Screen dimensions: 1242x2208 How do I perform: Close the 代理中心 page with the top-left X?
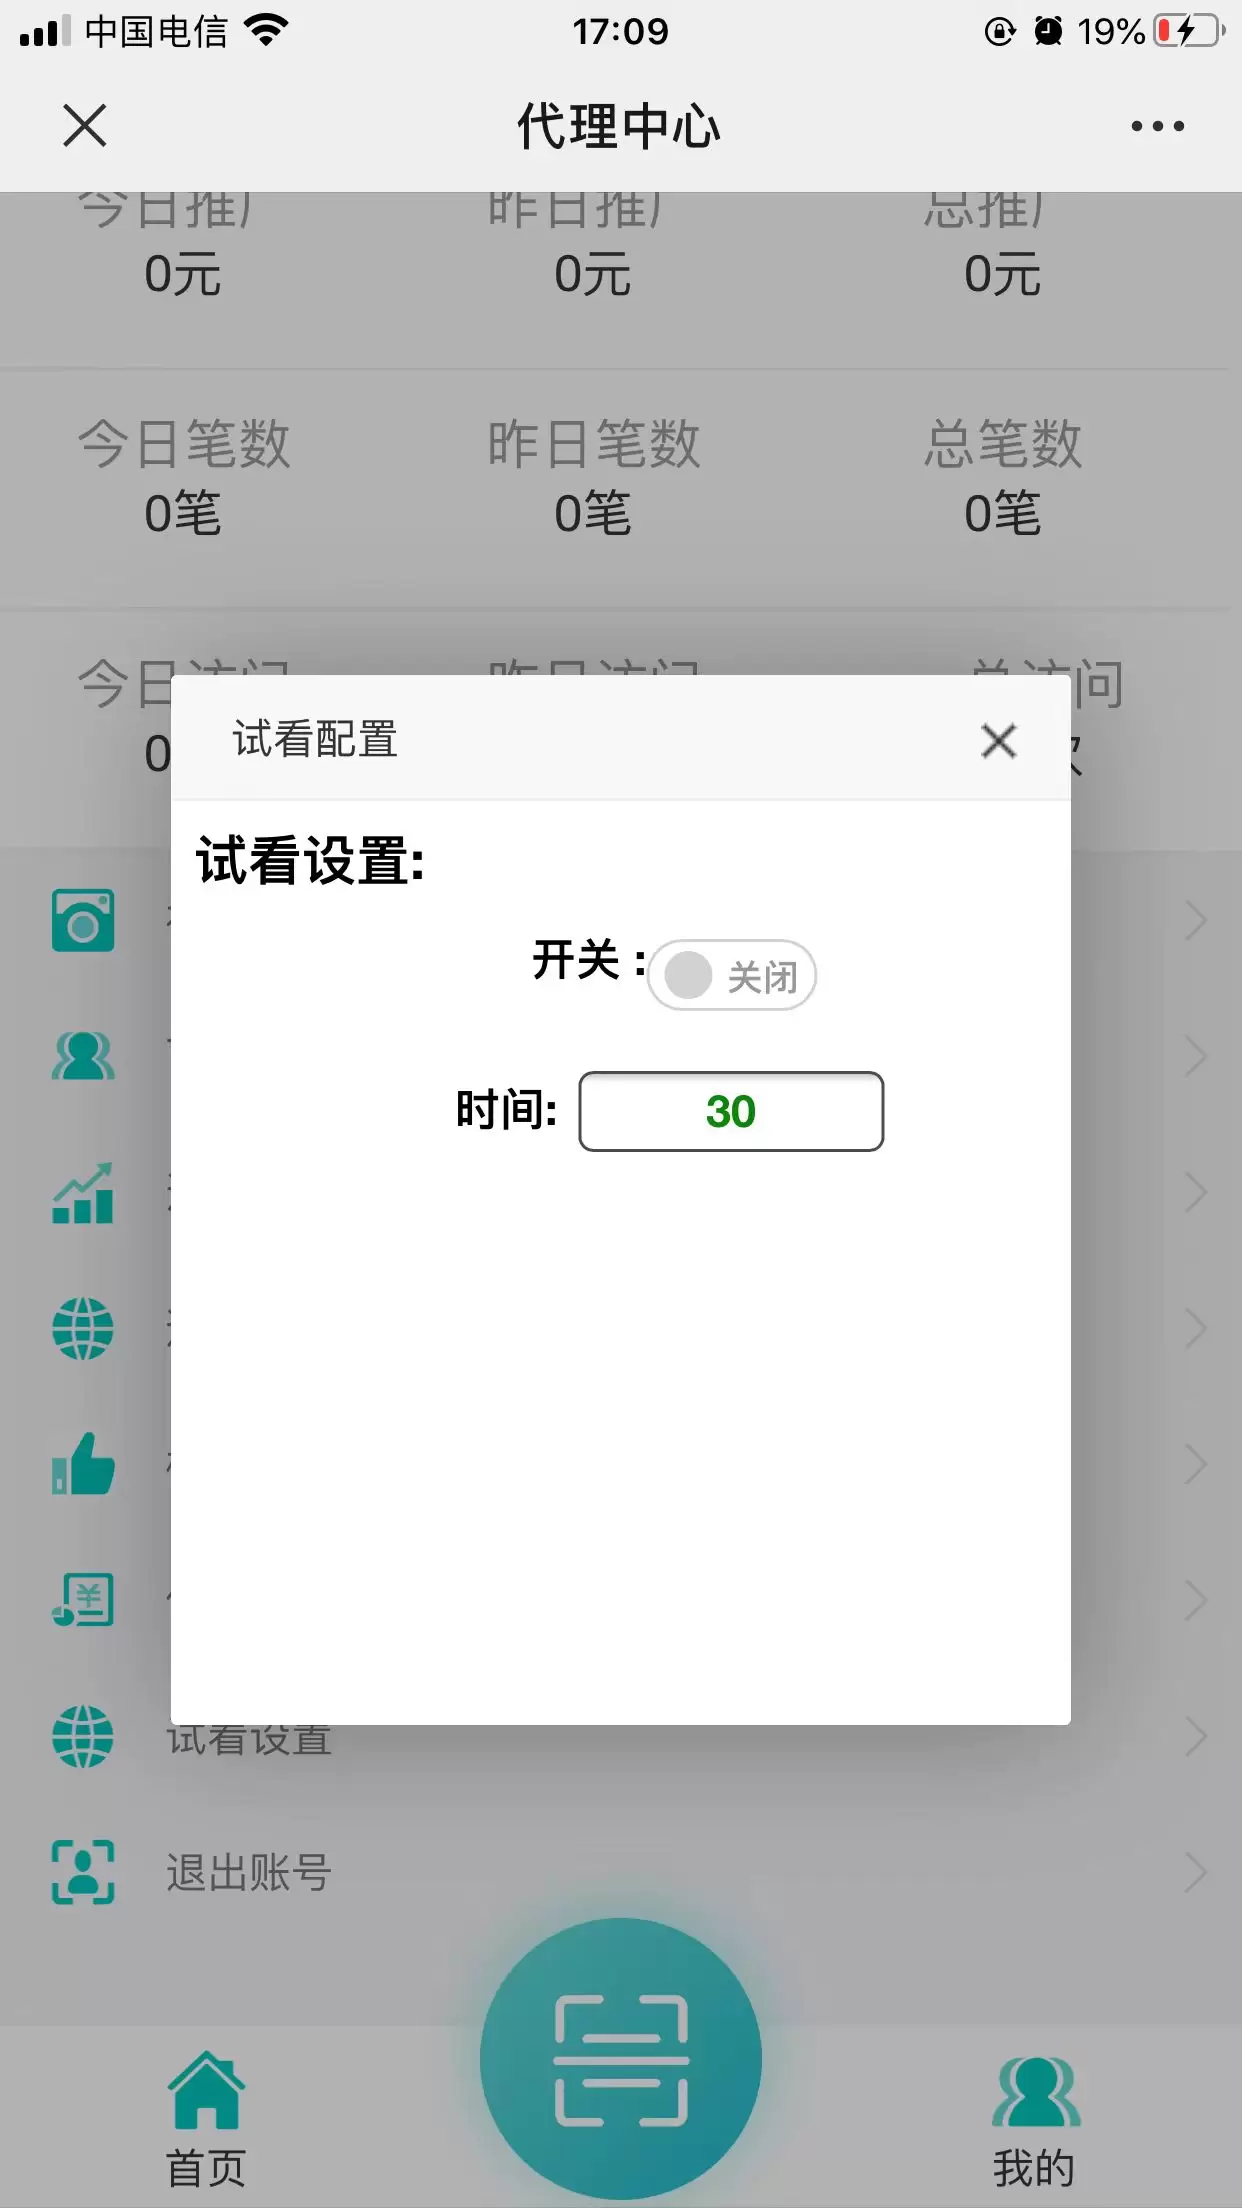pos(84,126)
